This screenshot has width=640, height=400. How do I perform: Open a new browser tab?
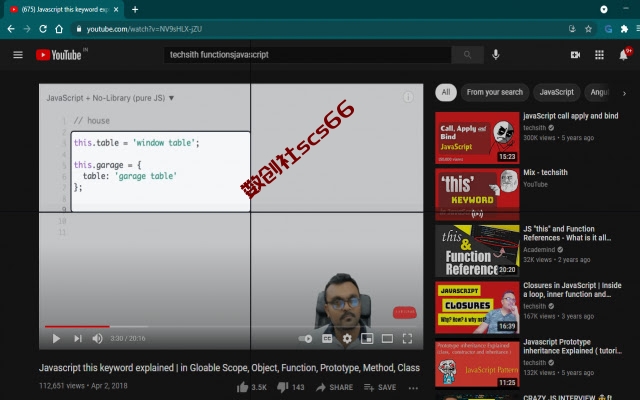pos(135,9)
